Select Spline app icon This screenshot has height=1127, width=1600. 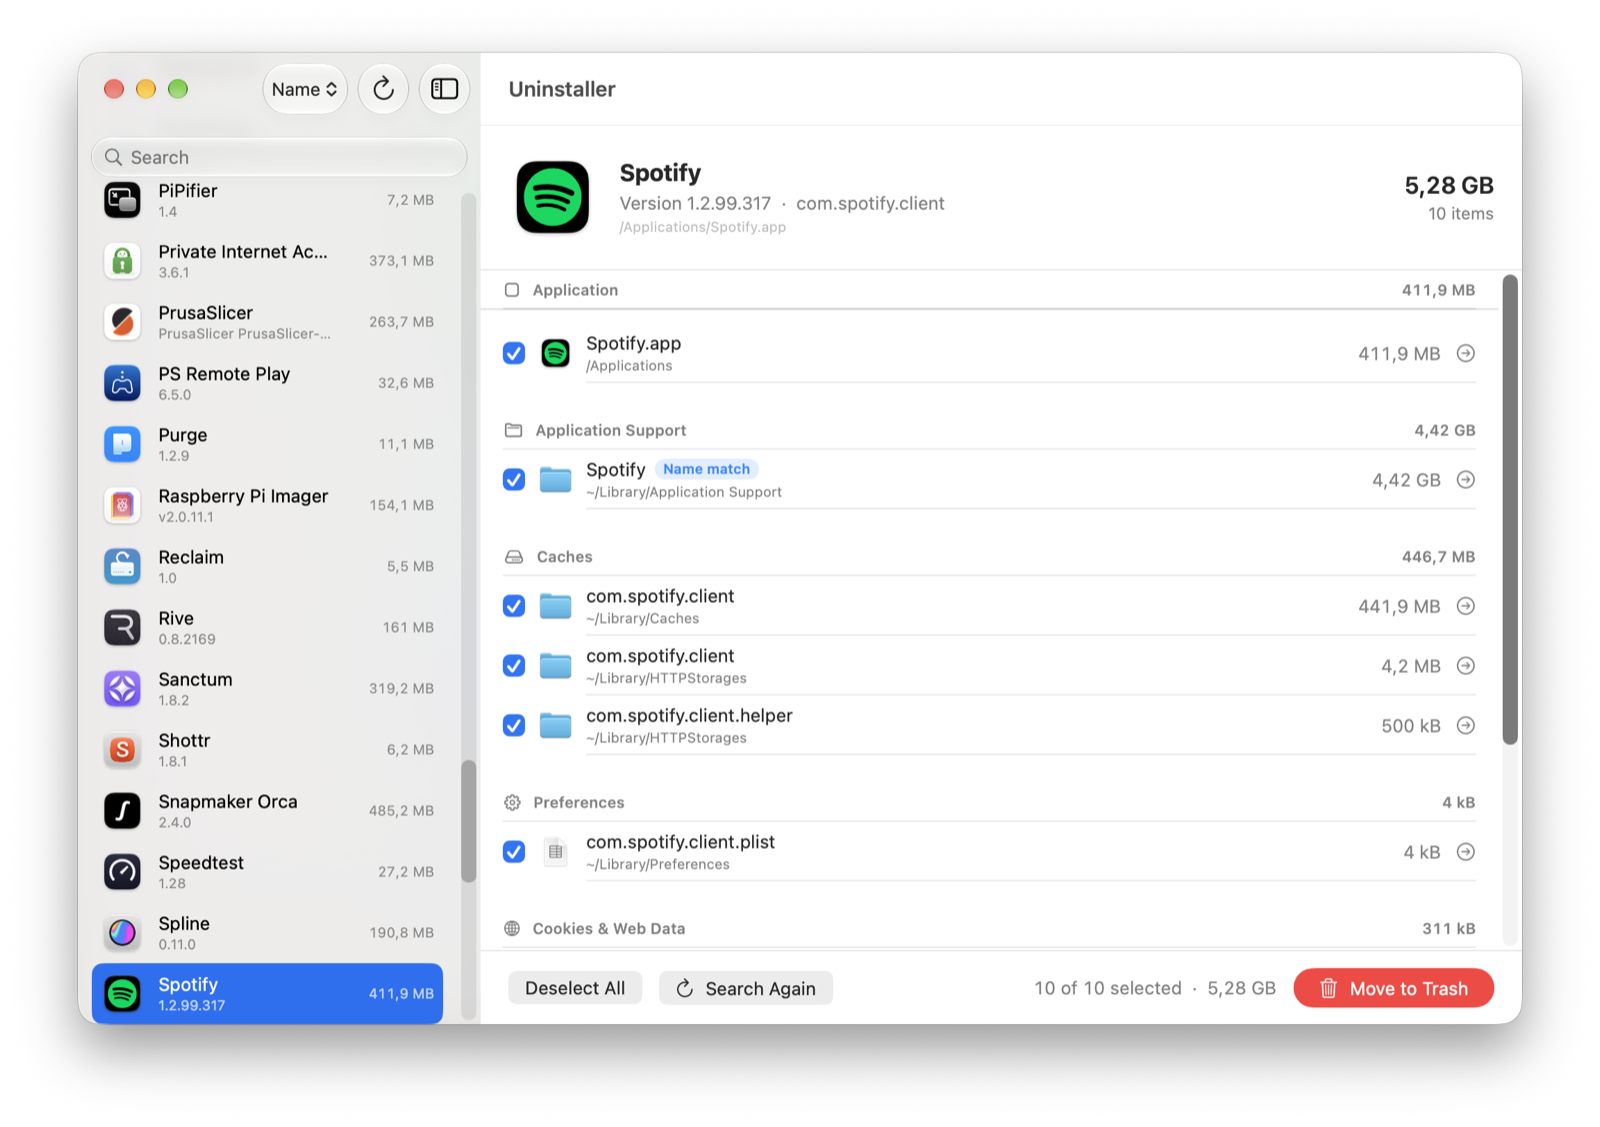tap(123, 932)
